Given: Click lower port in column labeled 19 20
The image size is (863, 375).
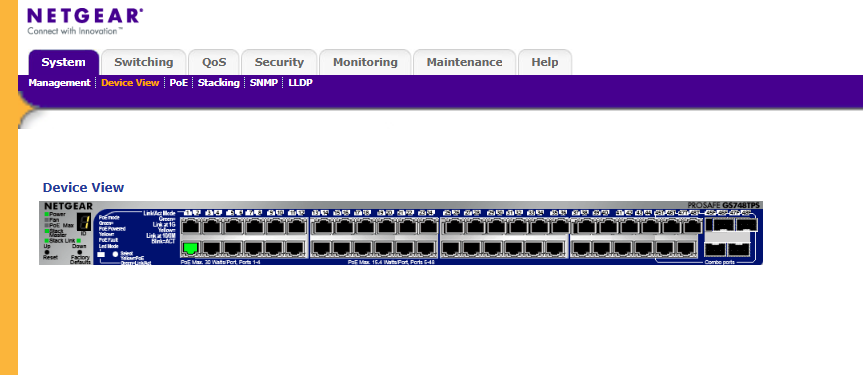Looking at the screenshot, I should tap(384, 248).
